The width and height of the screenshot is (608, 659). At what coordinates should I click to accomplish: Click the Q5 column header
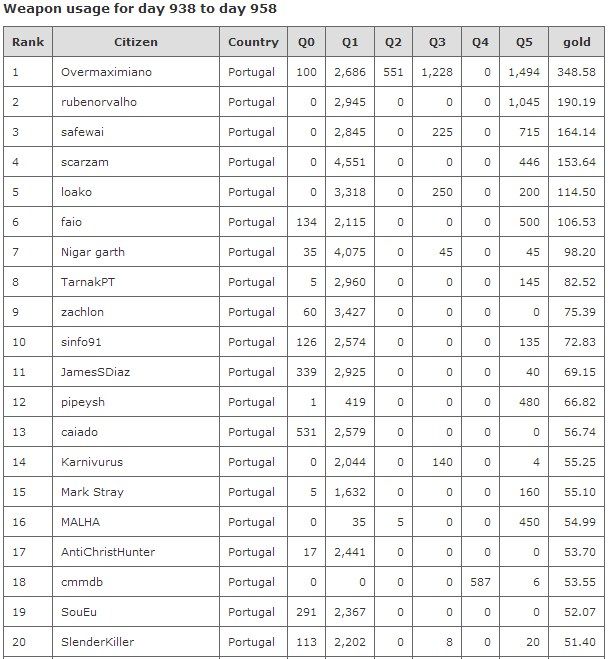[x=524, y=42]
